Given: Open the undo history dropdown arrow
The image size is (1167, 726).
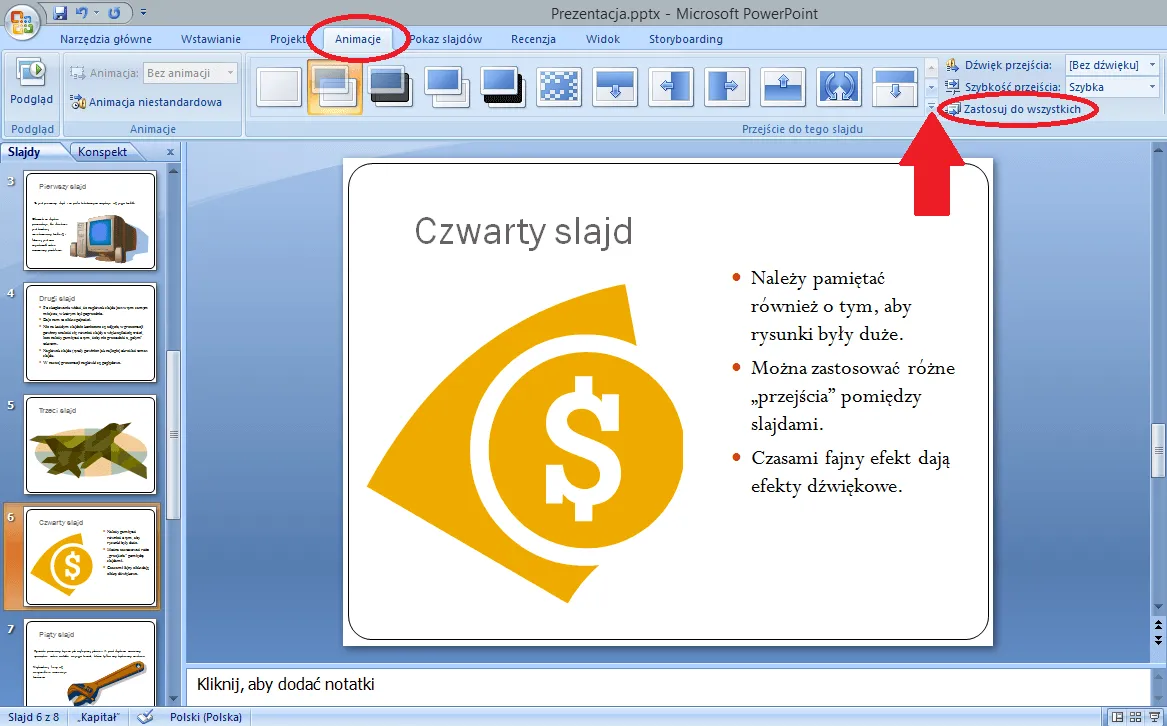Looking at the screenshot, I should tap(96, 13).
